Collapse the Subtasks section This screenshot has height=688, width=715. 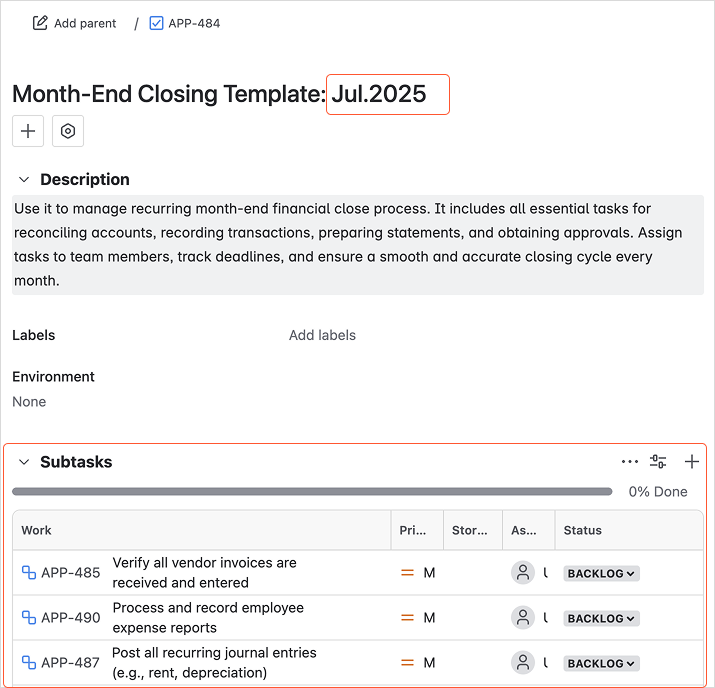pyautogui.click(x=24, y=462)
